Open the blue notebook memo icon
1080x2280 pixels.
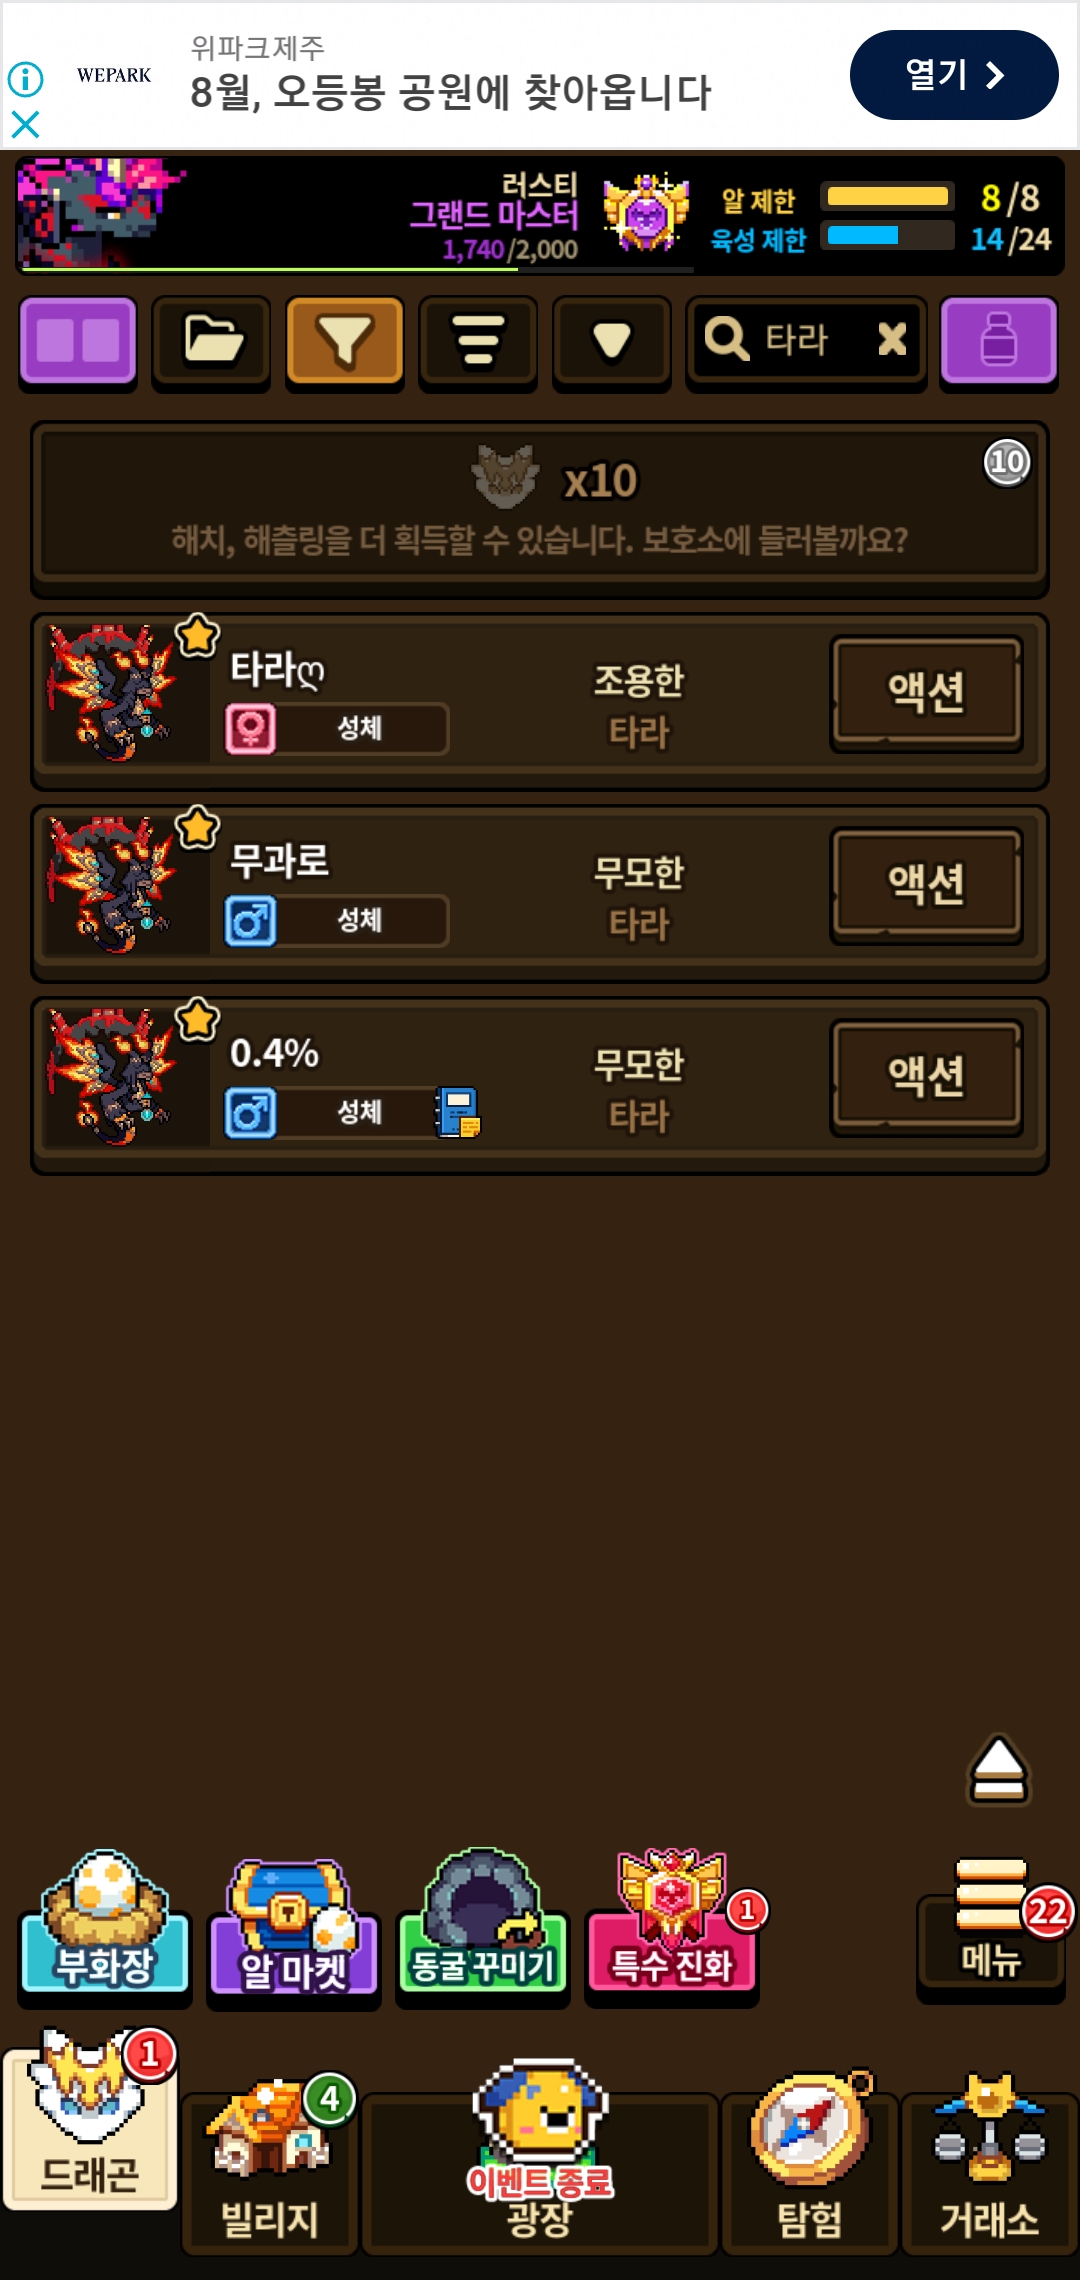pyautogui.click(x=458, y=1112)
